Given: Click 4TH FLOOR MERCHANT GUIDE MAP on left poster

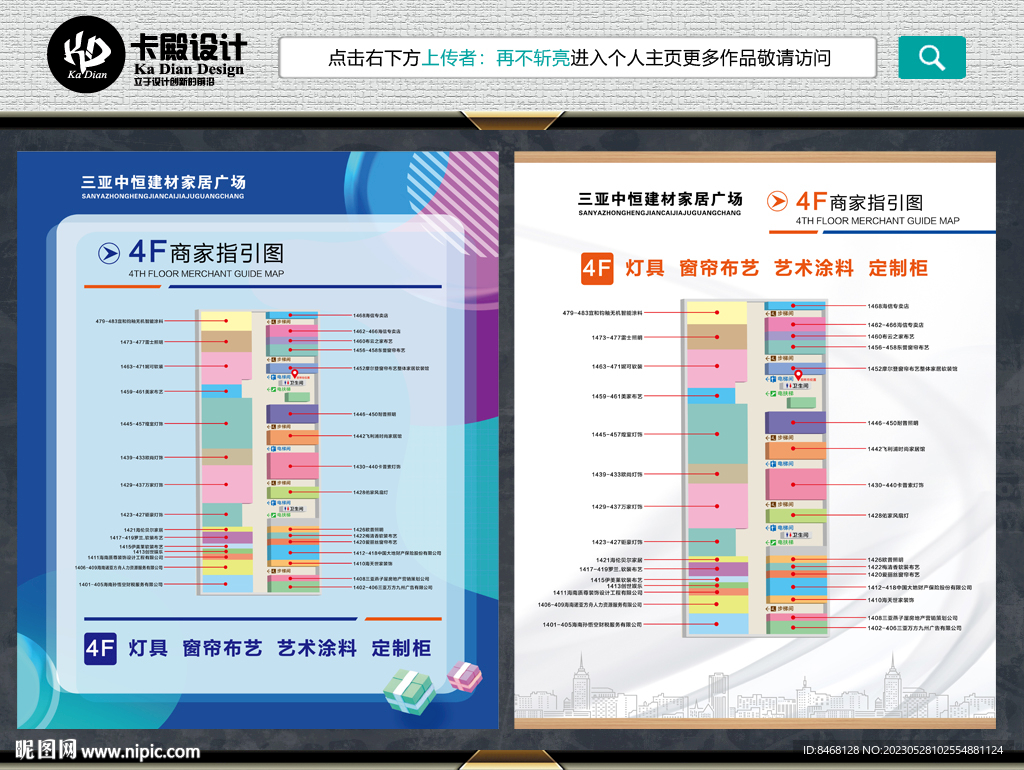Looking at the screenshot, I should click(206, 274).
